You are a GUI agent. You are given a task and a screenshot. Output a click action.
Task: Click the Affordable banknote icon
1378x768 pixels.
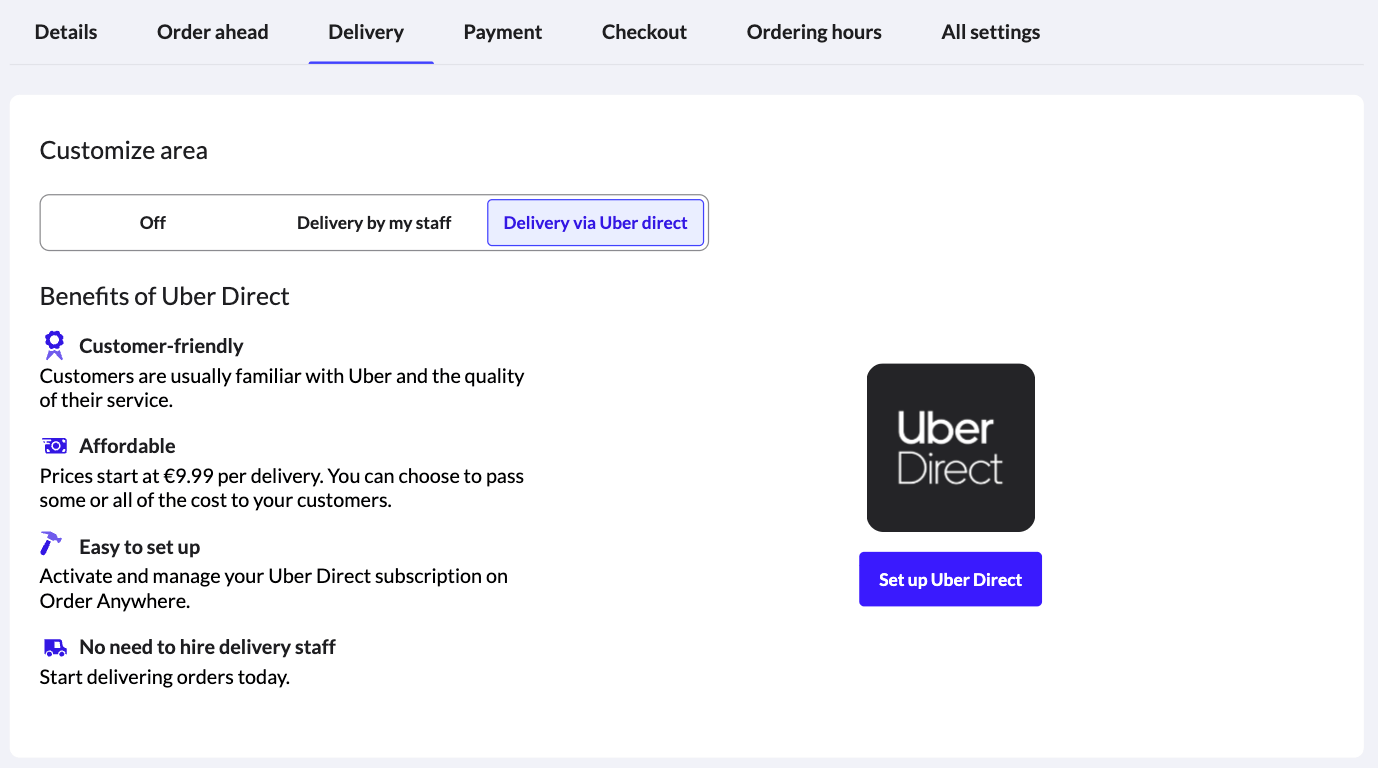[x=53, y=445]
